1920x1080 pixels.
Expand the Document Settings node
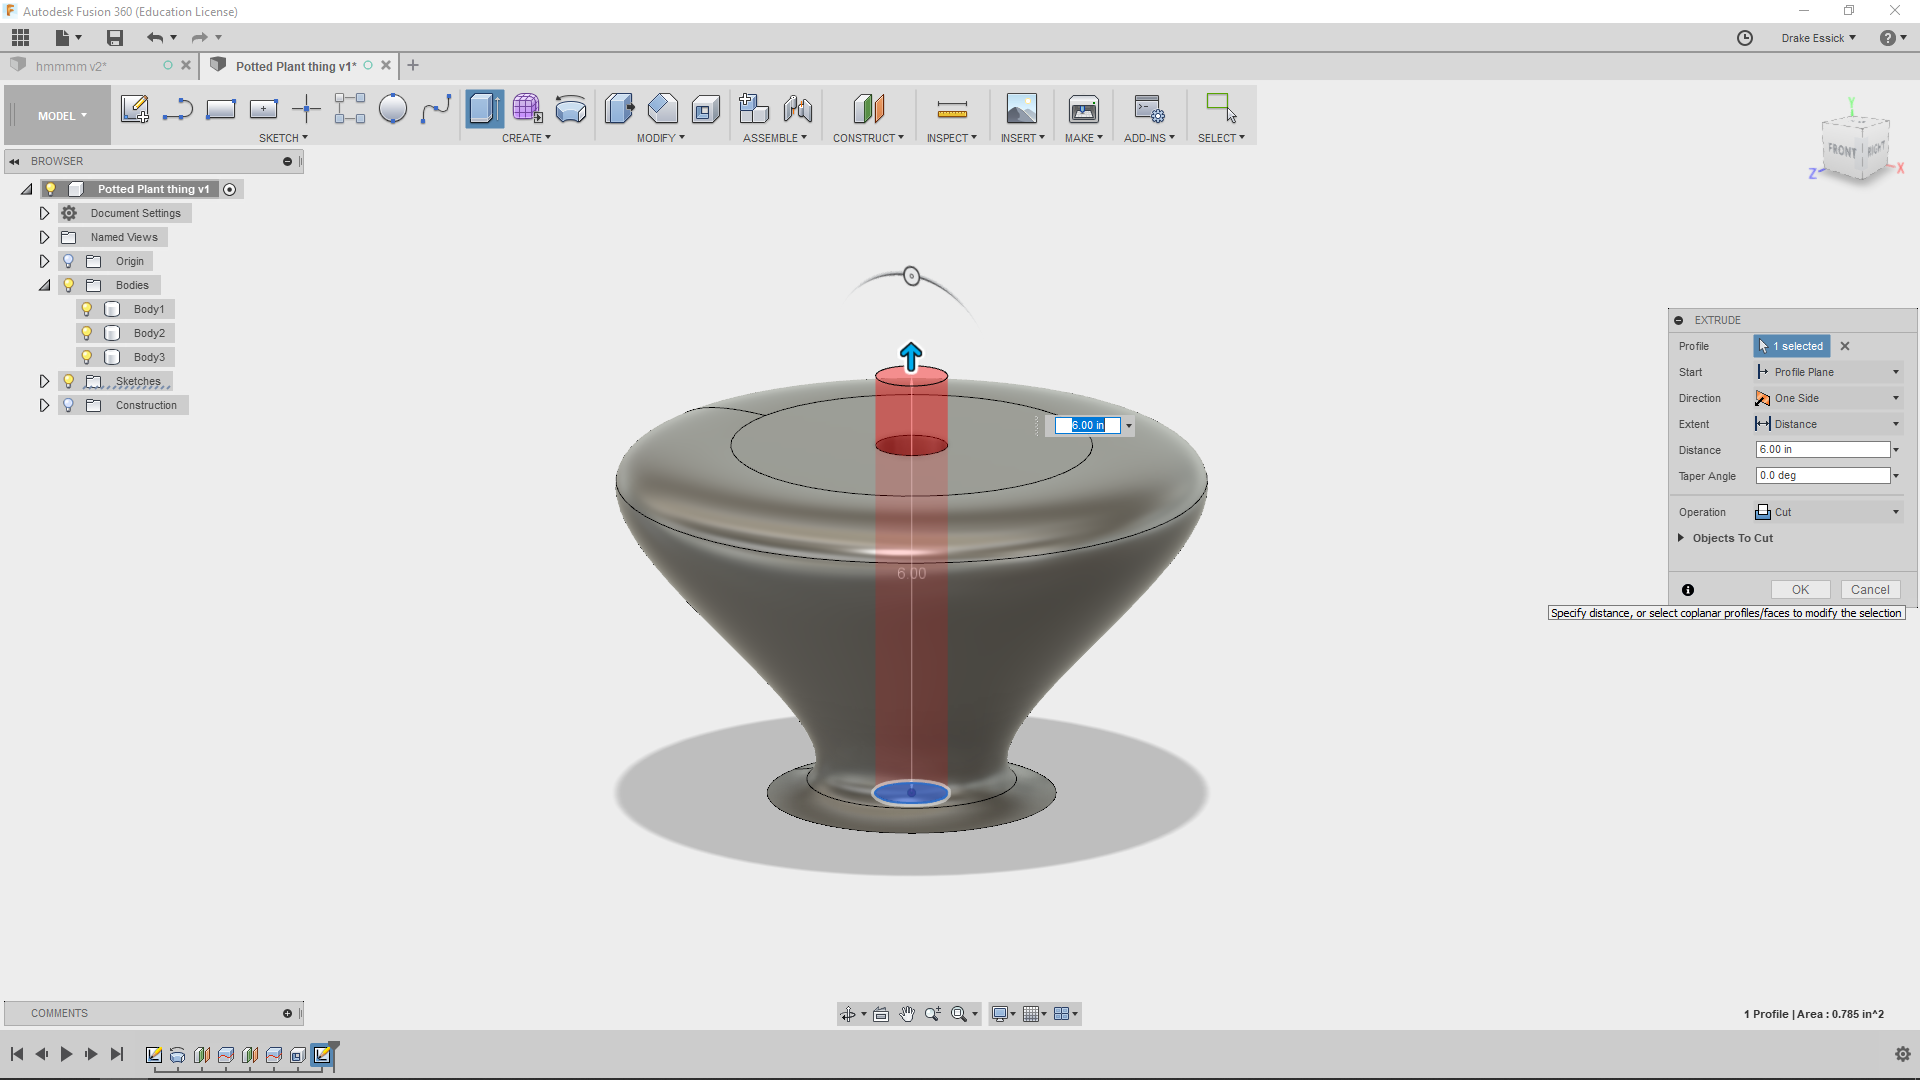click(x=44, y=213)
